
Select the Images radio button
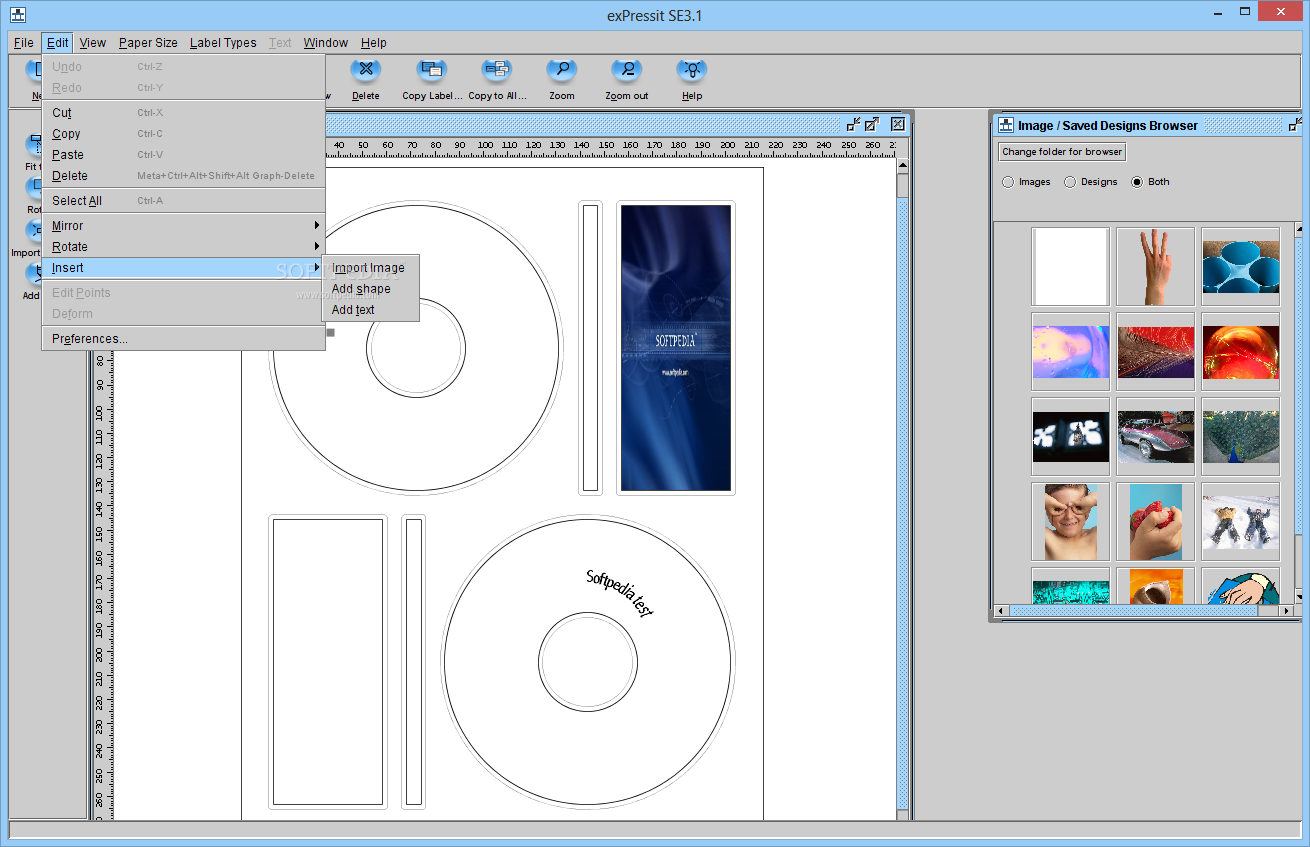coord(1008,182)
